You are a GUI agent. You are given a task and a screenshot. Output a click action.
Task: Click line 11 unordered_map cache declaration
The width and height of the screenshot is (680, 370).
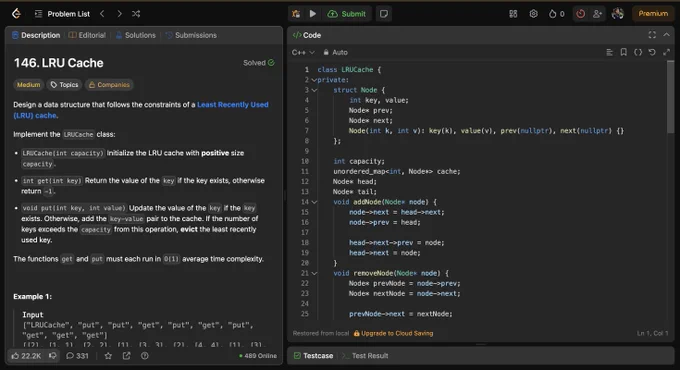396,172
